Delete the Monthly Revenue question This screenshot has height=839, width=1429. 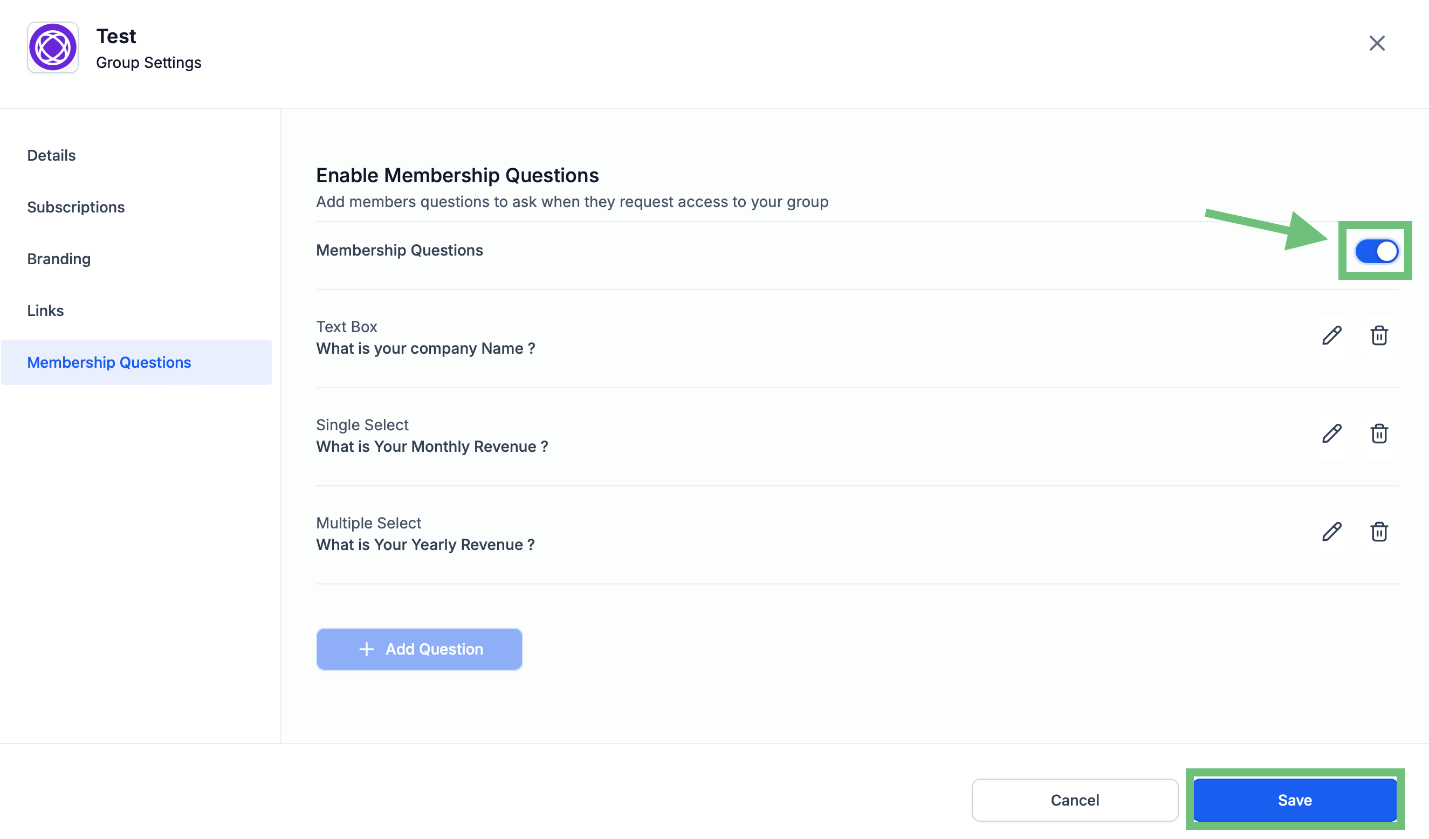pos(1379,434)
